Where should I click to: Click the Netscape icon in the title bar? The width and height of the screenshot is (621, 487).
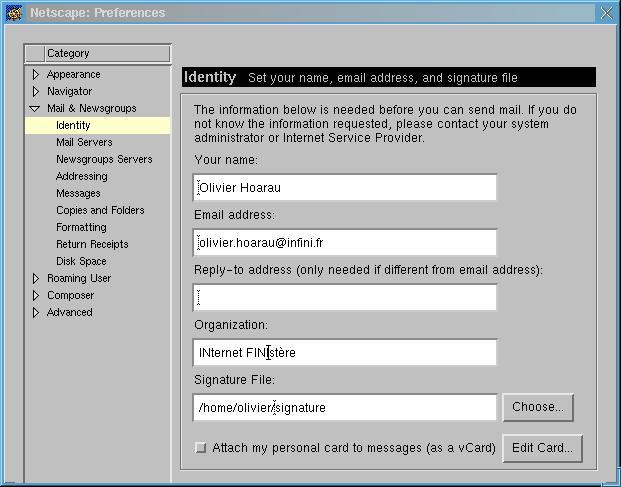point(14,13)
